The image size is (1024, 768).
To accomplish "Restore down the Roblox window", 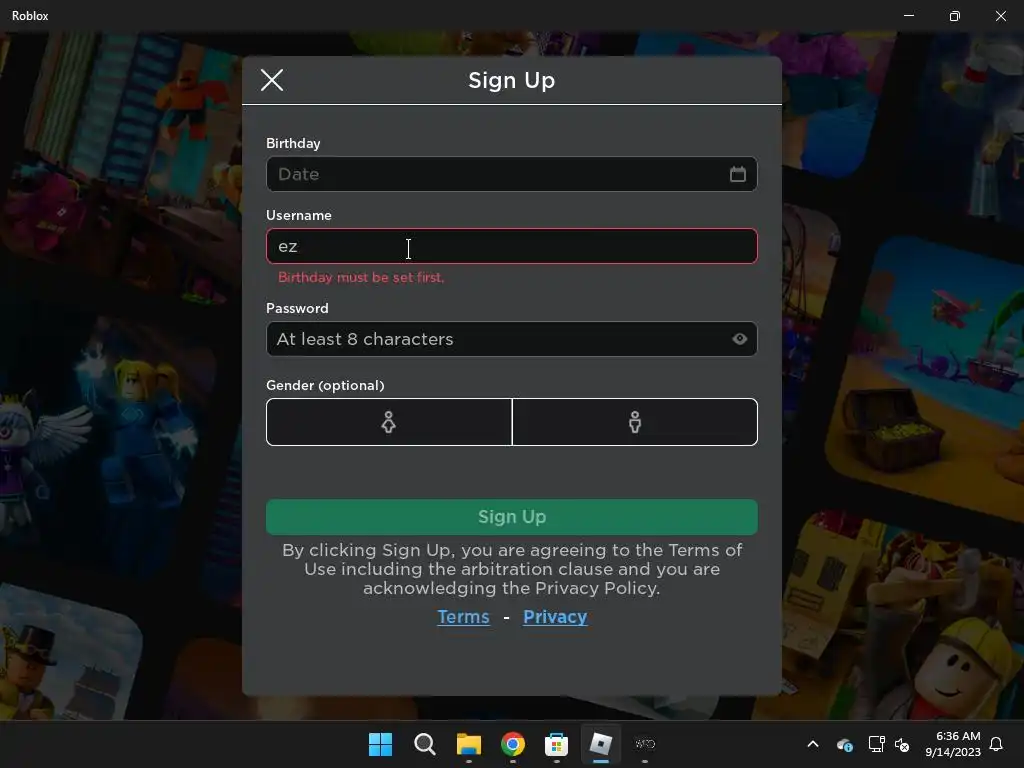I will tap(955, 16).
